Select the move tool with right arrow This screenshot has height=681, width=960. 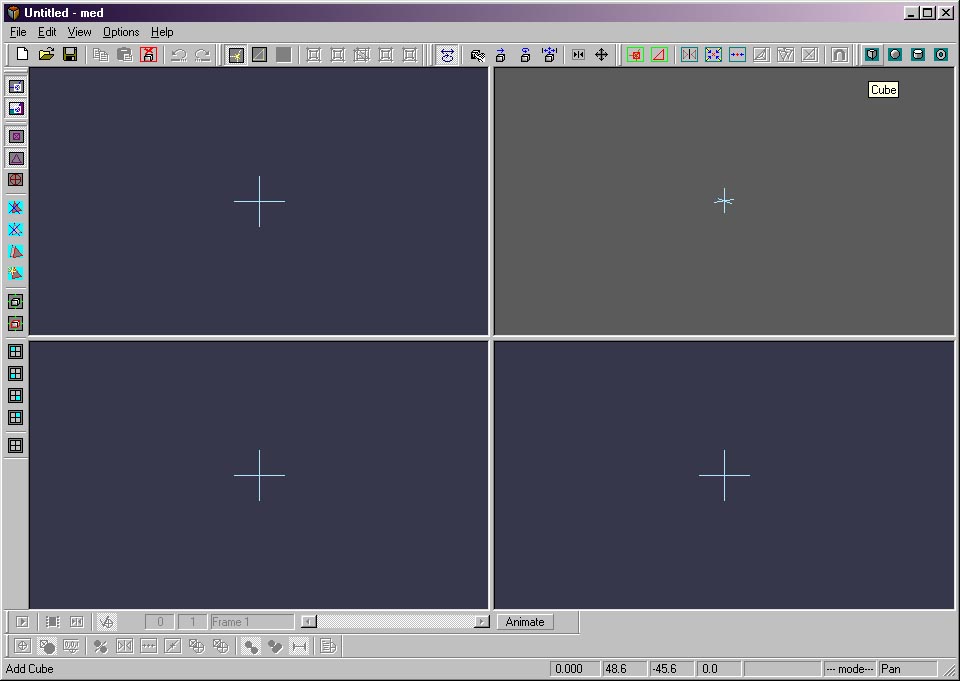pyautogui.click(x=501, y=55)
